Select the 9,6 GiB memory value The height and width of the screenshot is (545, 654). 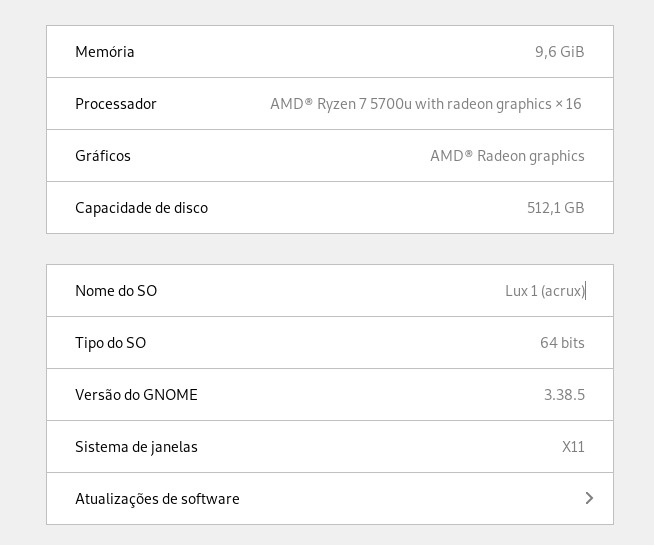(x=559, y=52)
